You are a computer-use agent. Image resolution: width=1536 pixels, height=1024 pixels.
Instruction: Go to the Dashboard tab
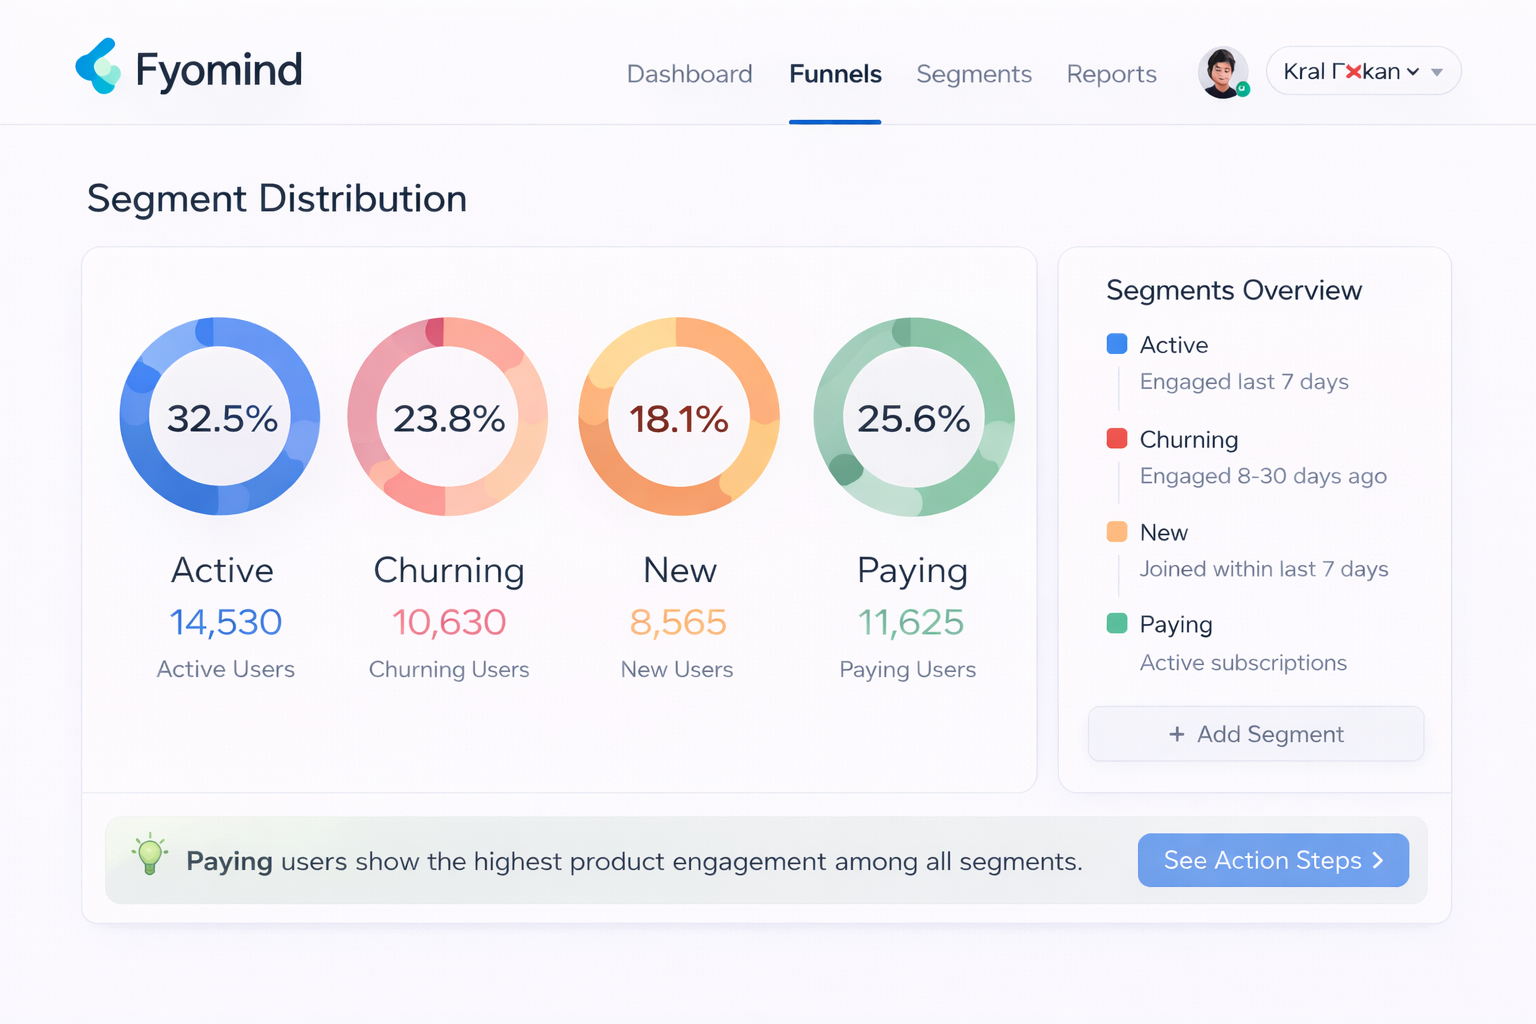pos(689,74)
